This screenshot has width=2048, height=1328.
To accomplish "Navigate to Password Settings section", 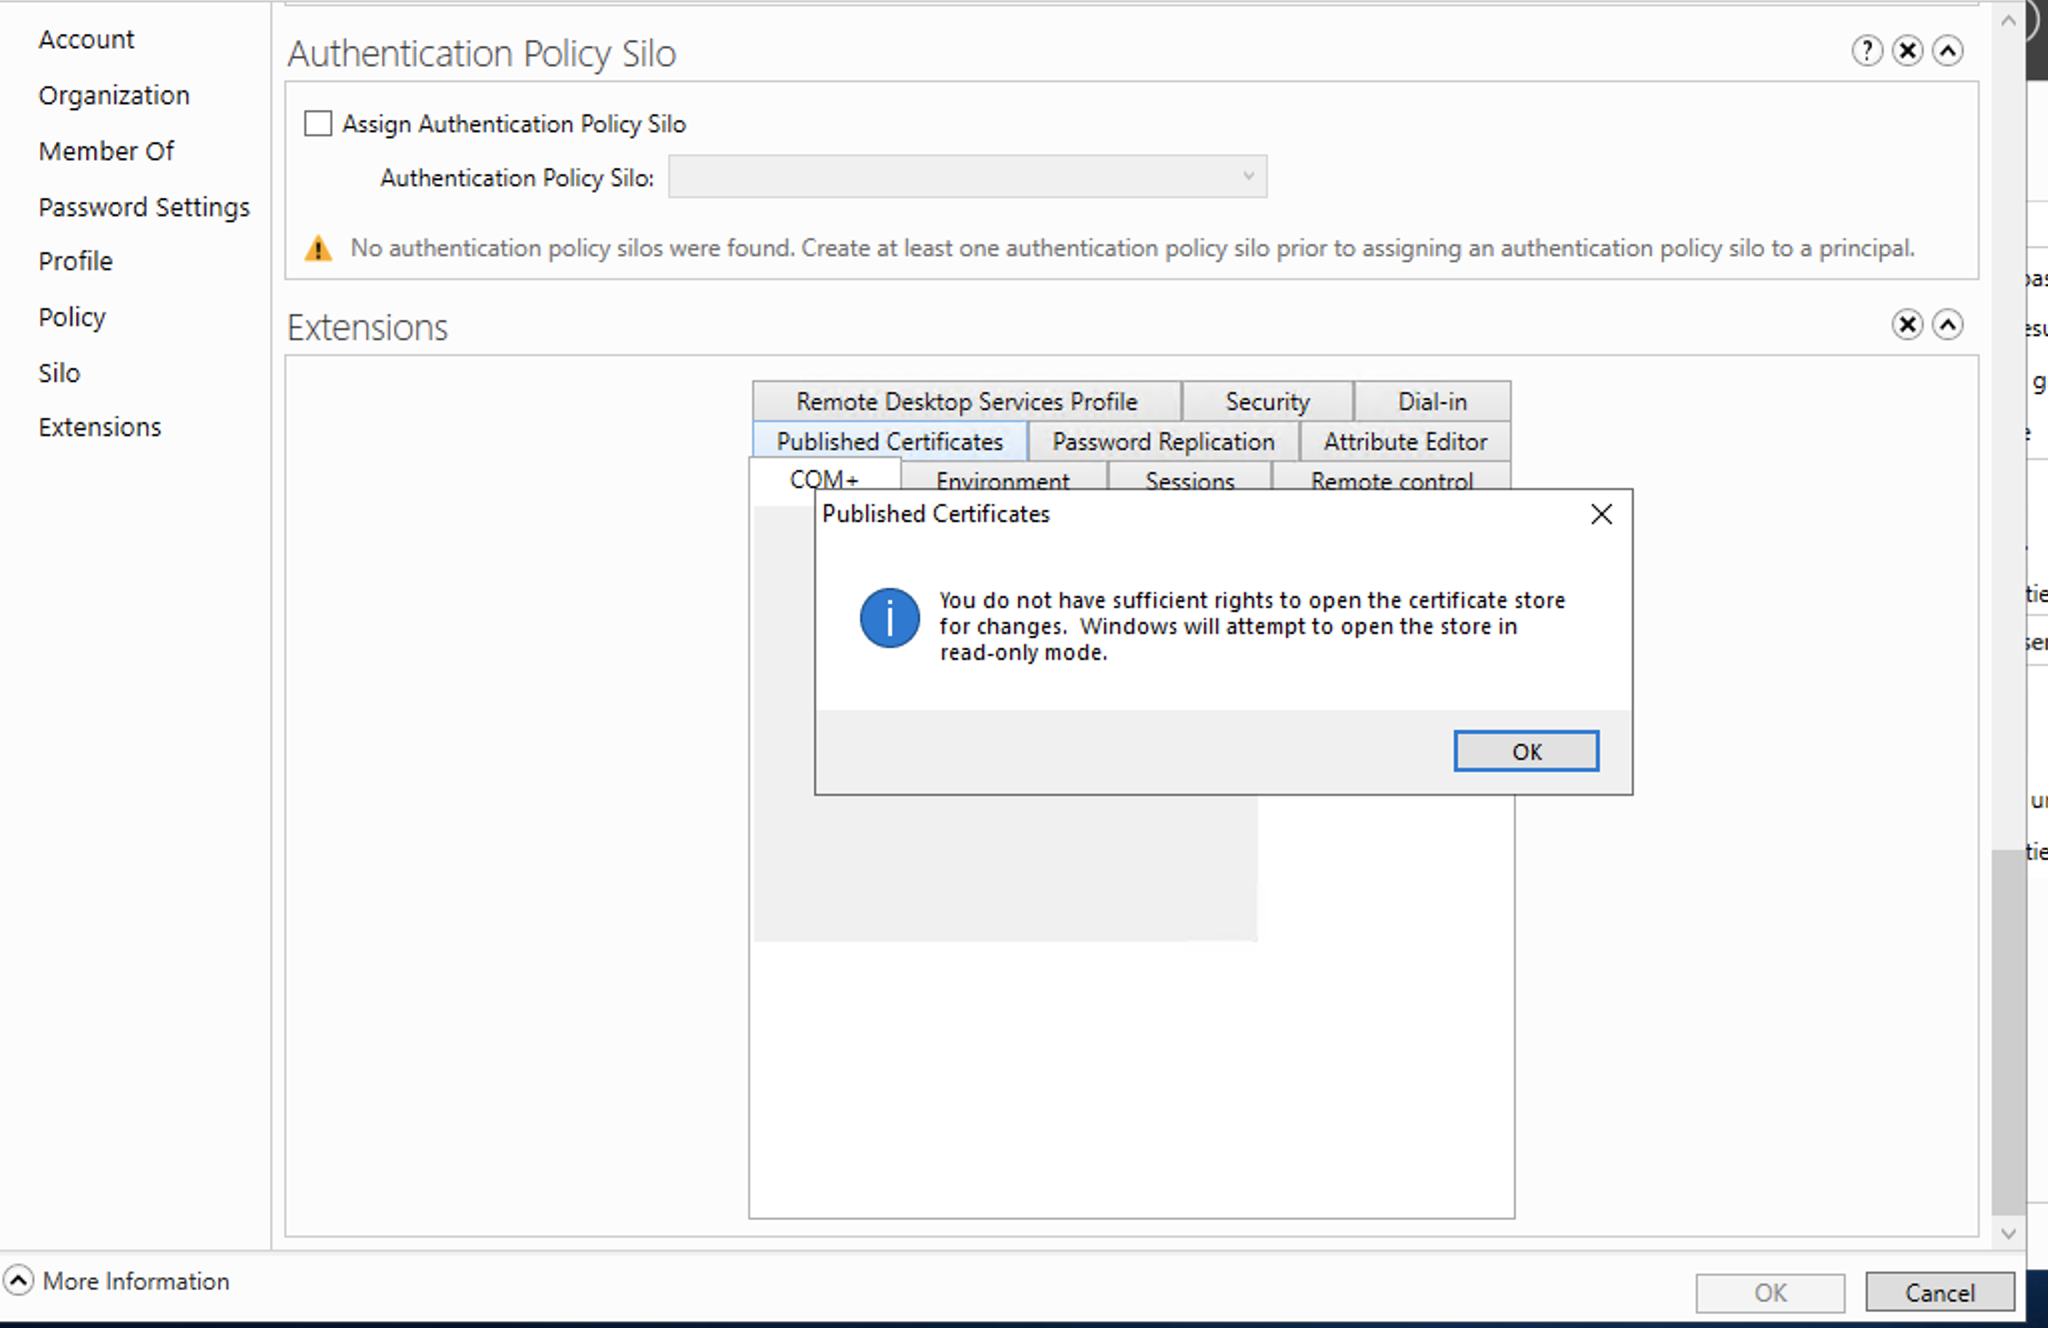I will click(144, 207).
